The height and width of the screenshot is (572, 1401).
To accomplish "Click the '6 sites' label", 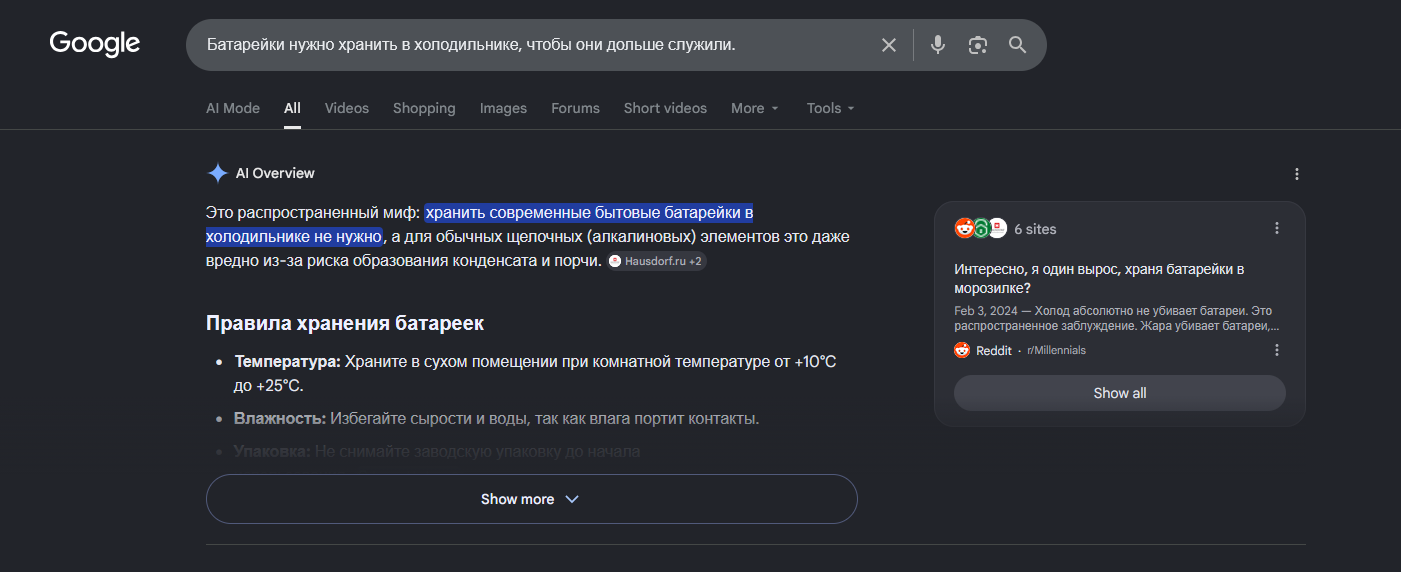I will 1035,229.
